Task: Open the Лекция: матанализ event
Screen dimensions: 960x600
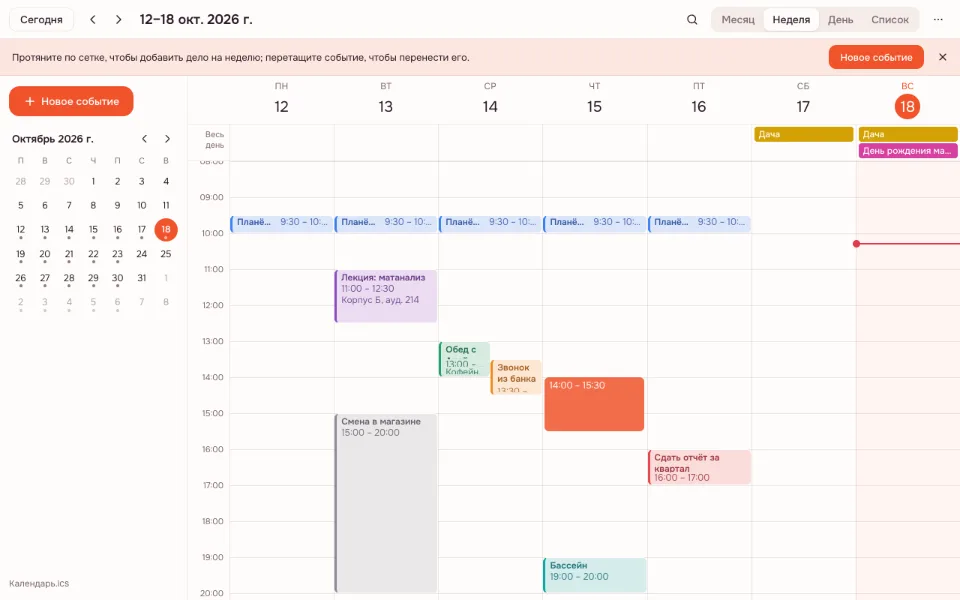Action: point(386,296)
